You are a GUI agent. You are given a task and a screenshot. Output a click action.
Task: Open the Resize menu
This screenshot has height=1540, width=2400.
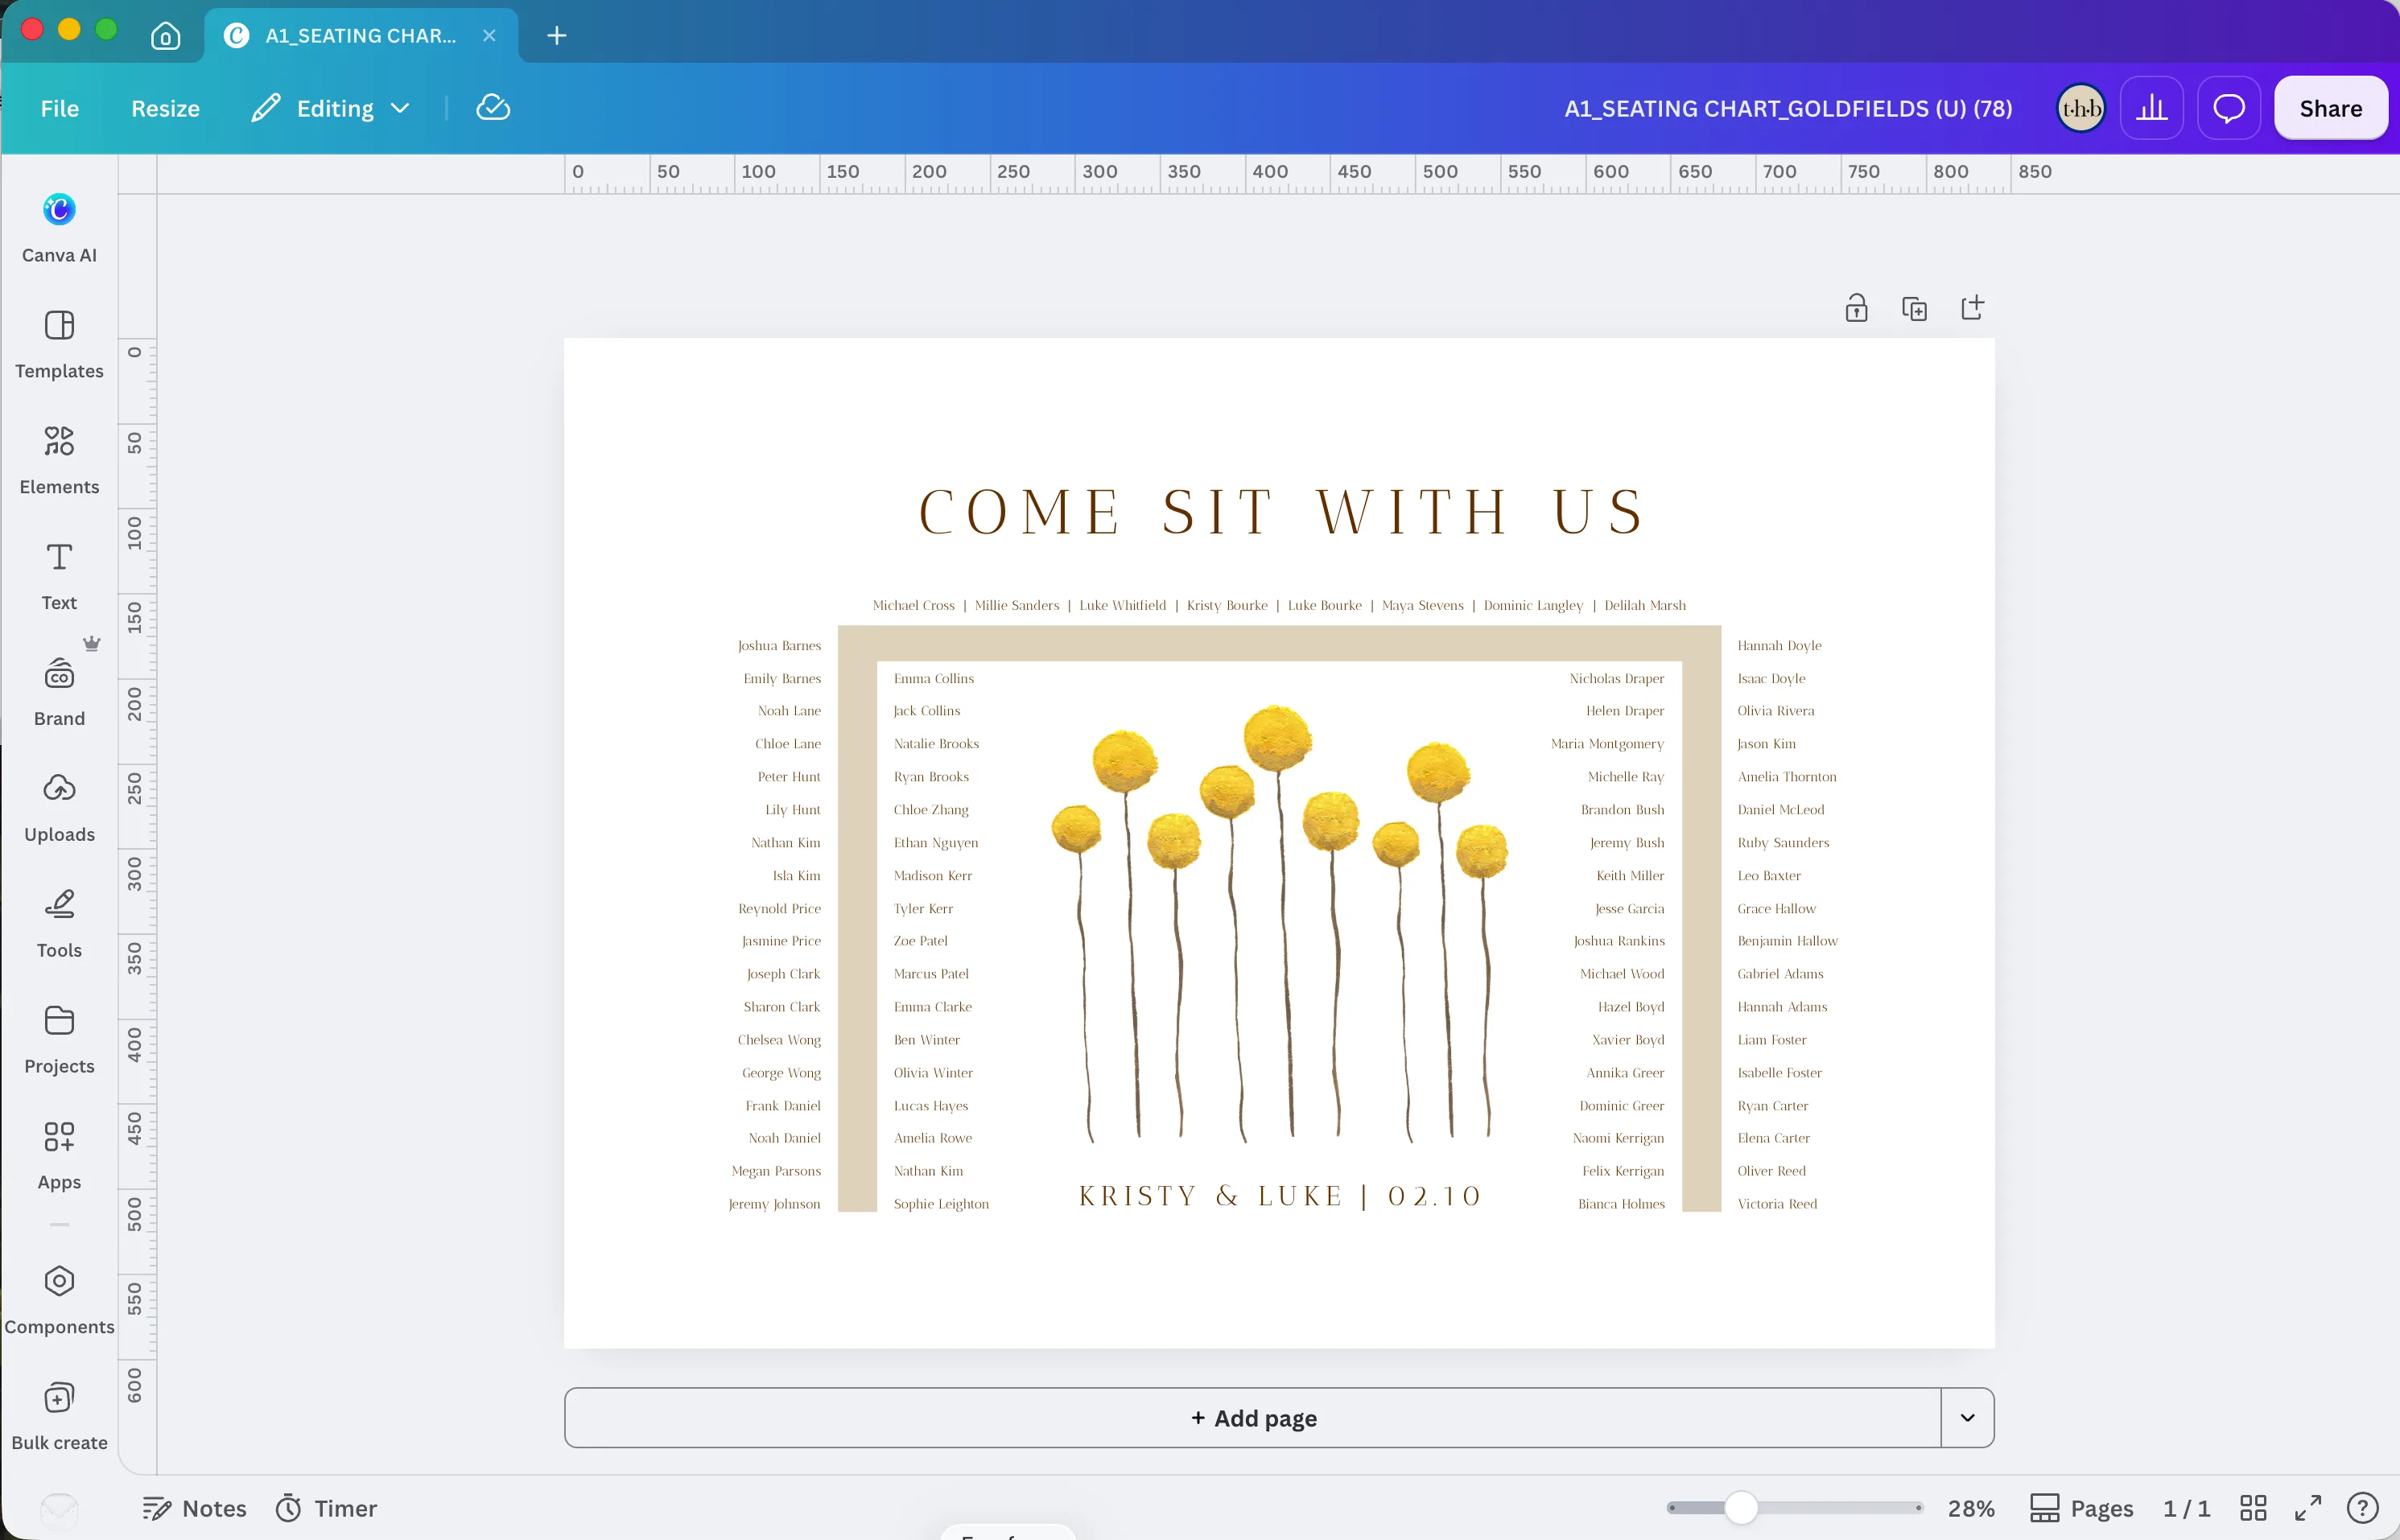click(x=166, y=108)
